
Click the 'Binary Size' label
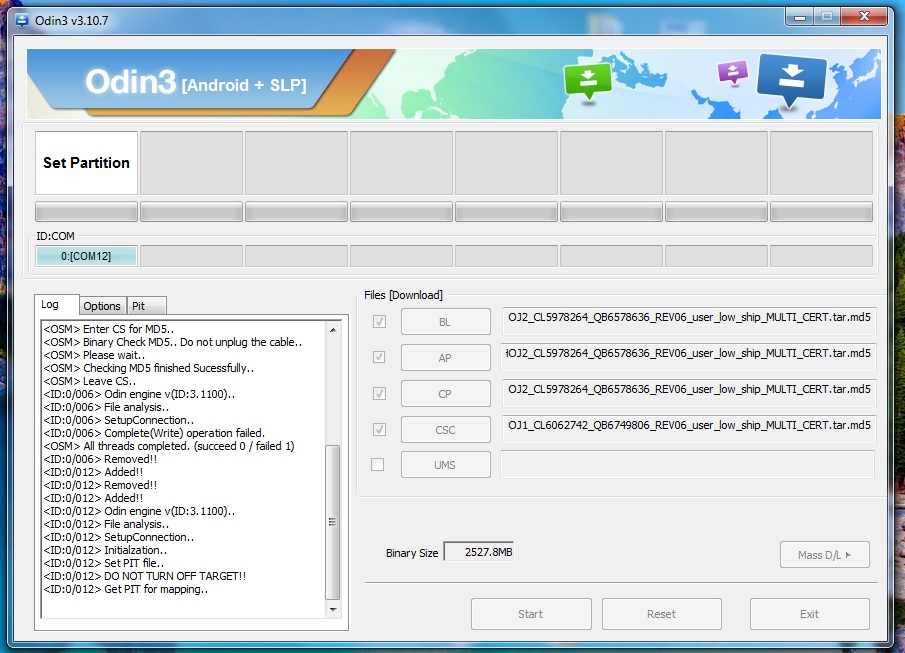coord(412,553)
